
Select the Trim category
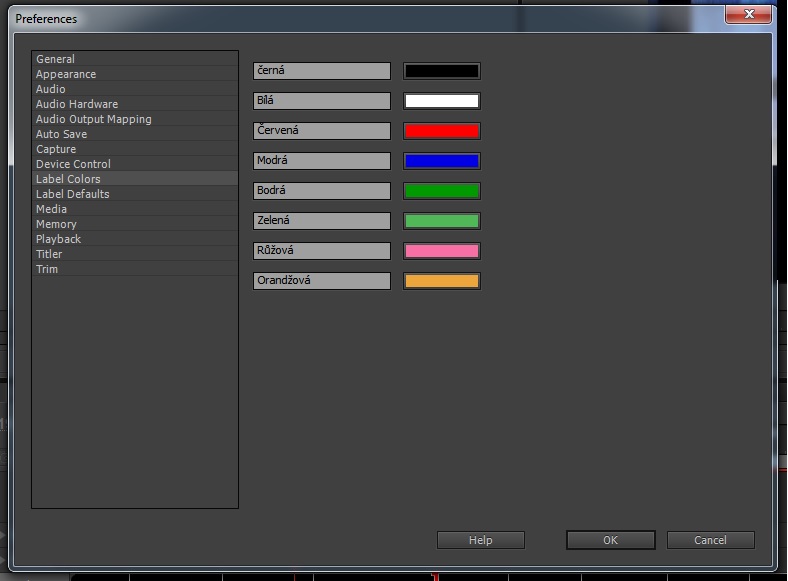135,269
